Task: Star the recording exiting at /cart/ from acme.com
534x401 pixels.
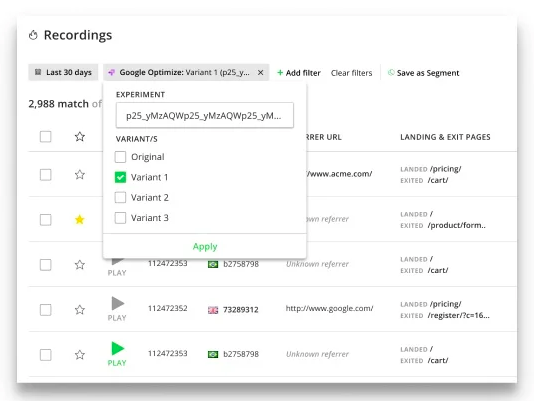Action: click(80, 175)
